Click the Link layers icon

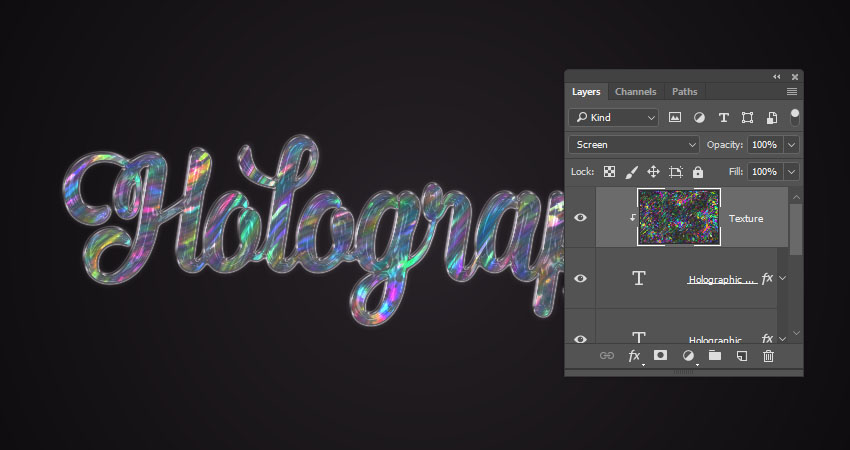coord(607,356)
